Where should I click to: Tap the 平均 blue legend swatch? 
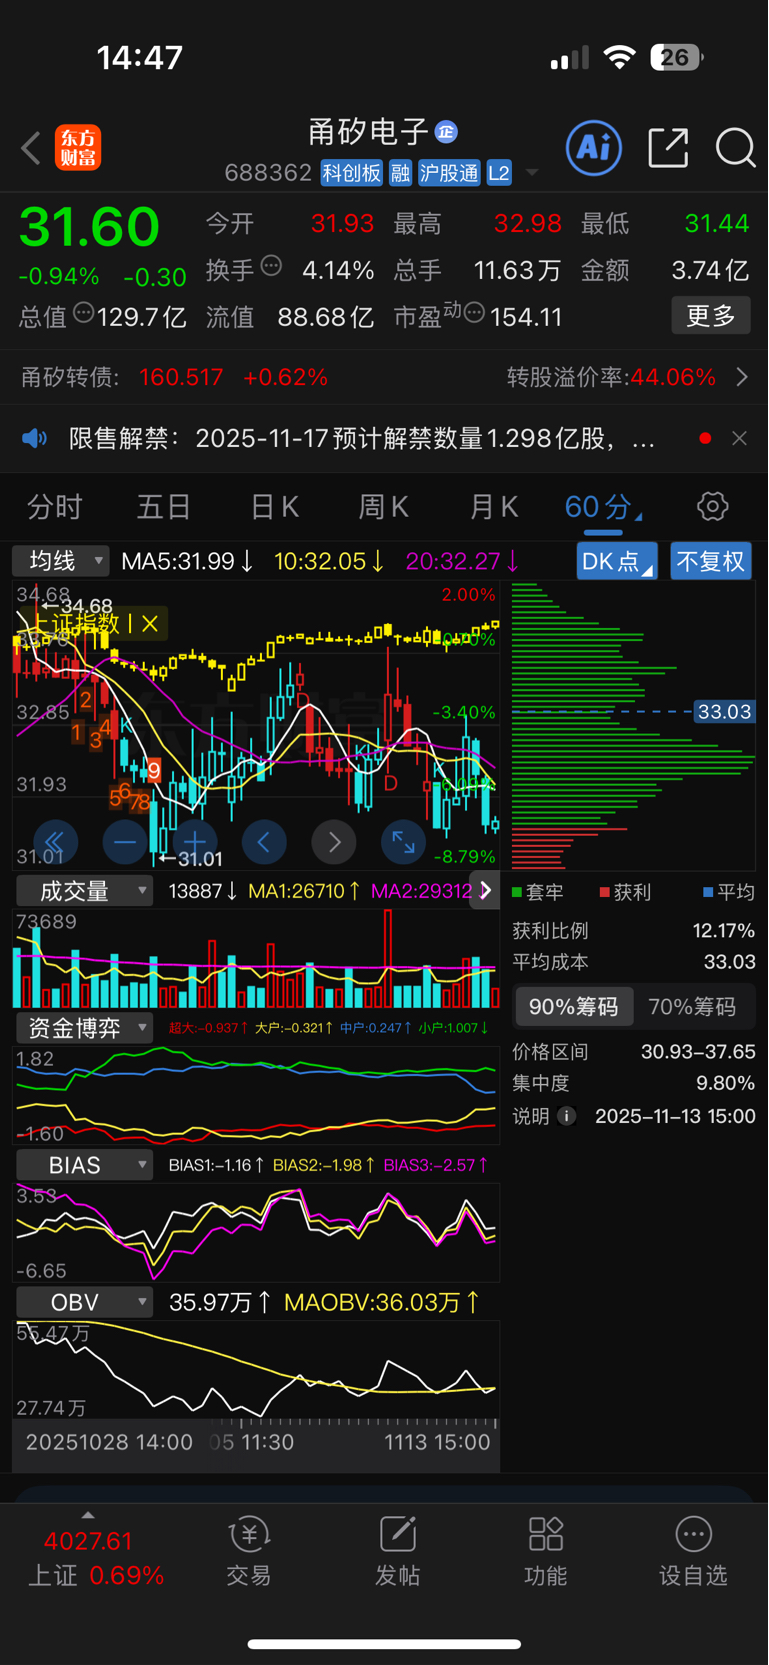point(709,892)
